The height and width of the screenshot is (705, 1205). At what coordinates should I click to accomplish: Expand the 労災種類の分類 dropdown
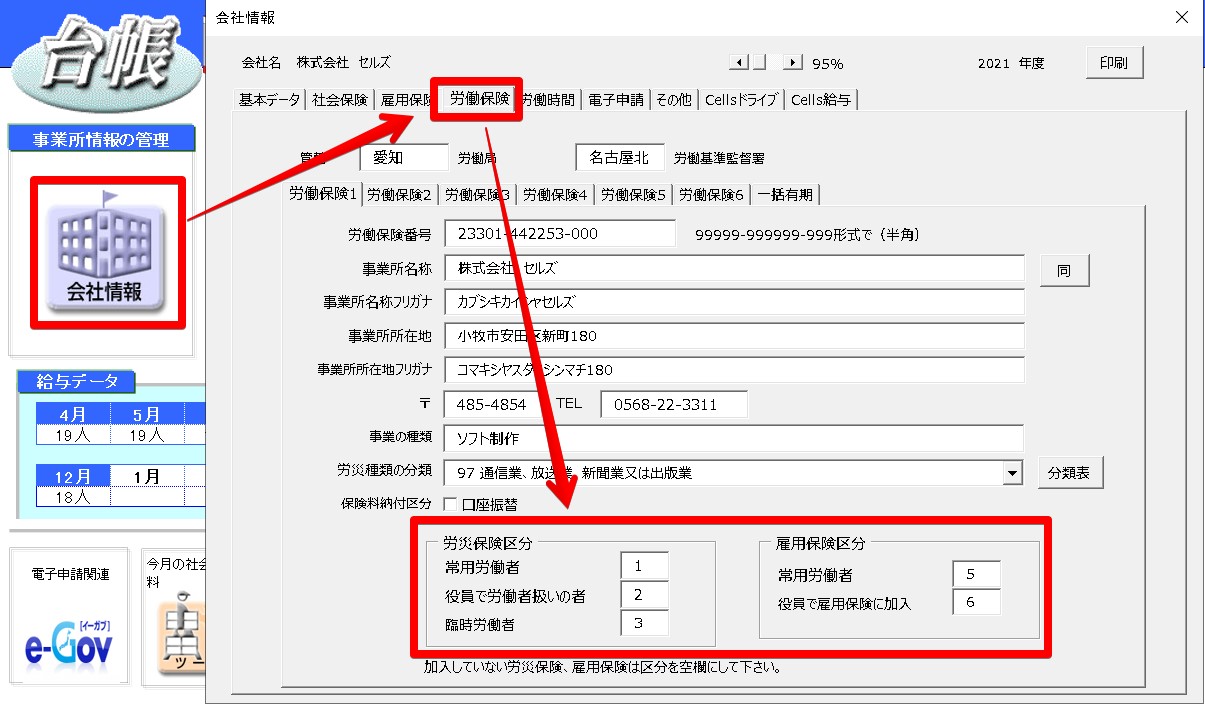tap(1012, 473)
